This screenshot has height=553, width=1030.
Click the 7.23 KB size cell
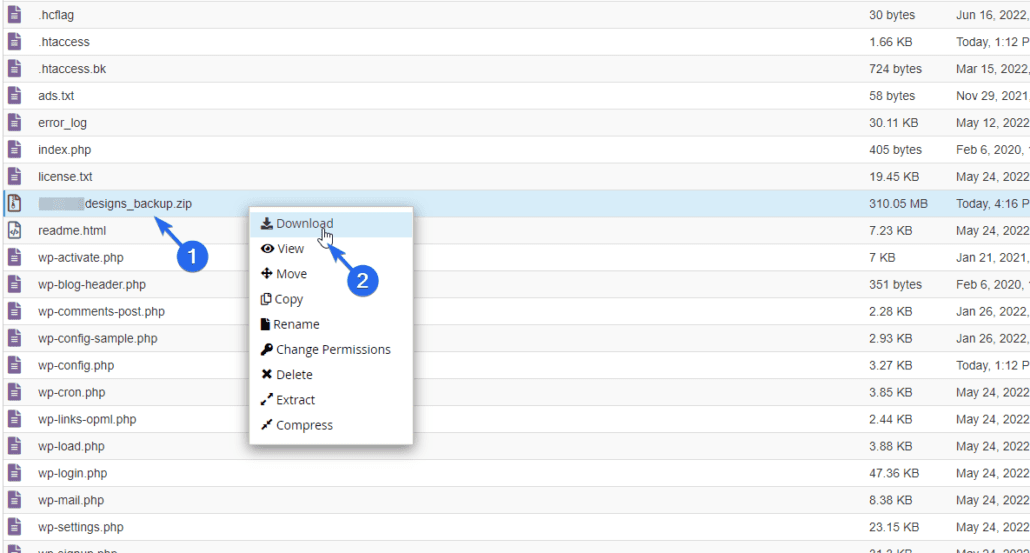tap(890, 231)
